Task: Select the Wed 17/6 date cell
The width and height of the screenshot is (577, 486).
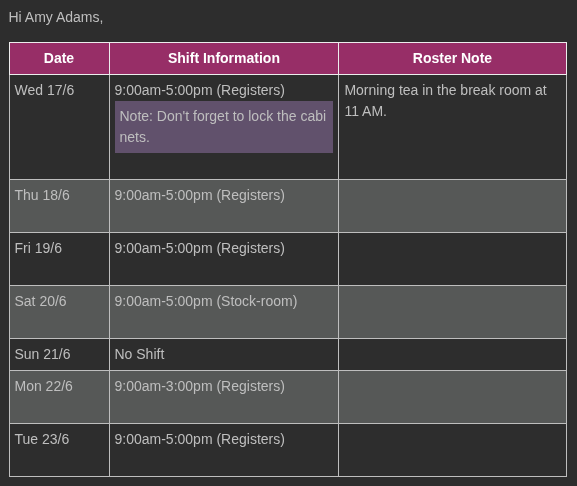Action: 59,127
